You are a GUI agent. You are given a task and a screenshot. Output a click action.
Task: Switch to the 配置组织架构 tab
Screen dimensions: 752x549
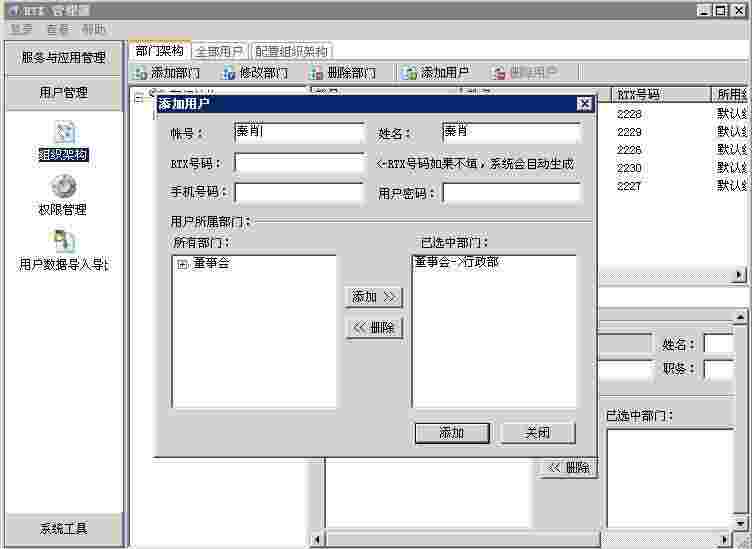coord(291,51)
